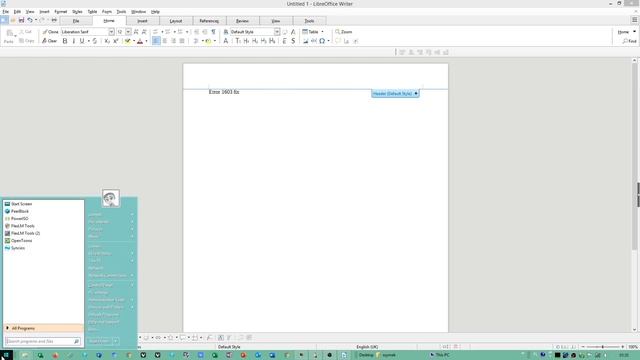Click the Find button in ribbon

coord(629,41)
